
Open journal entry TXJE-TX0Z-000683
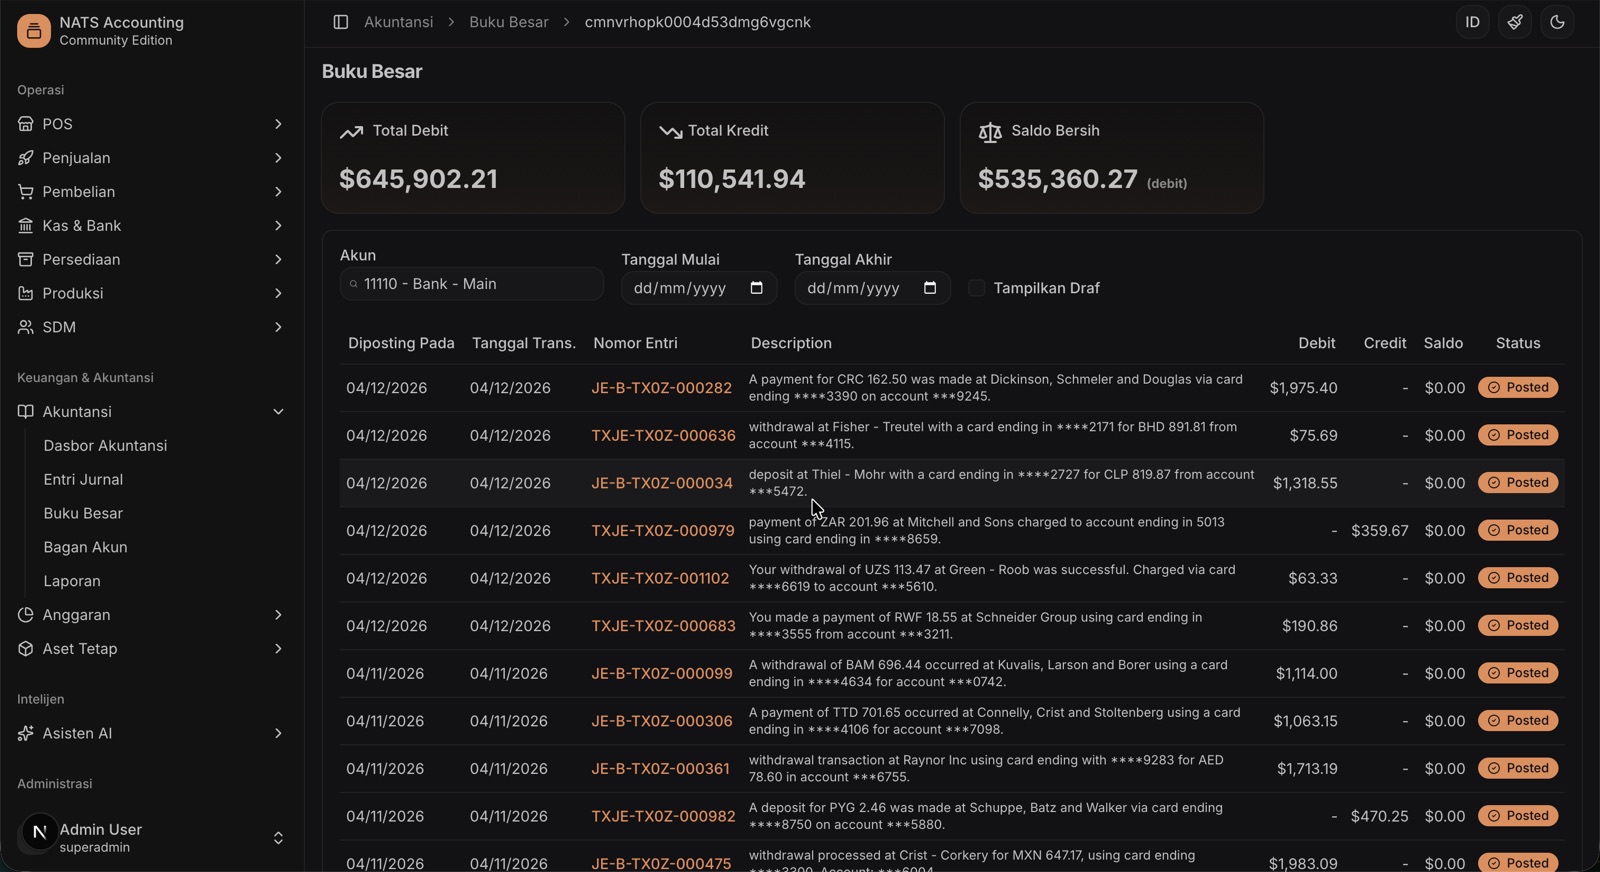point(663,626)
